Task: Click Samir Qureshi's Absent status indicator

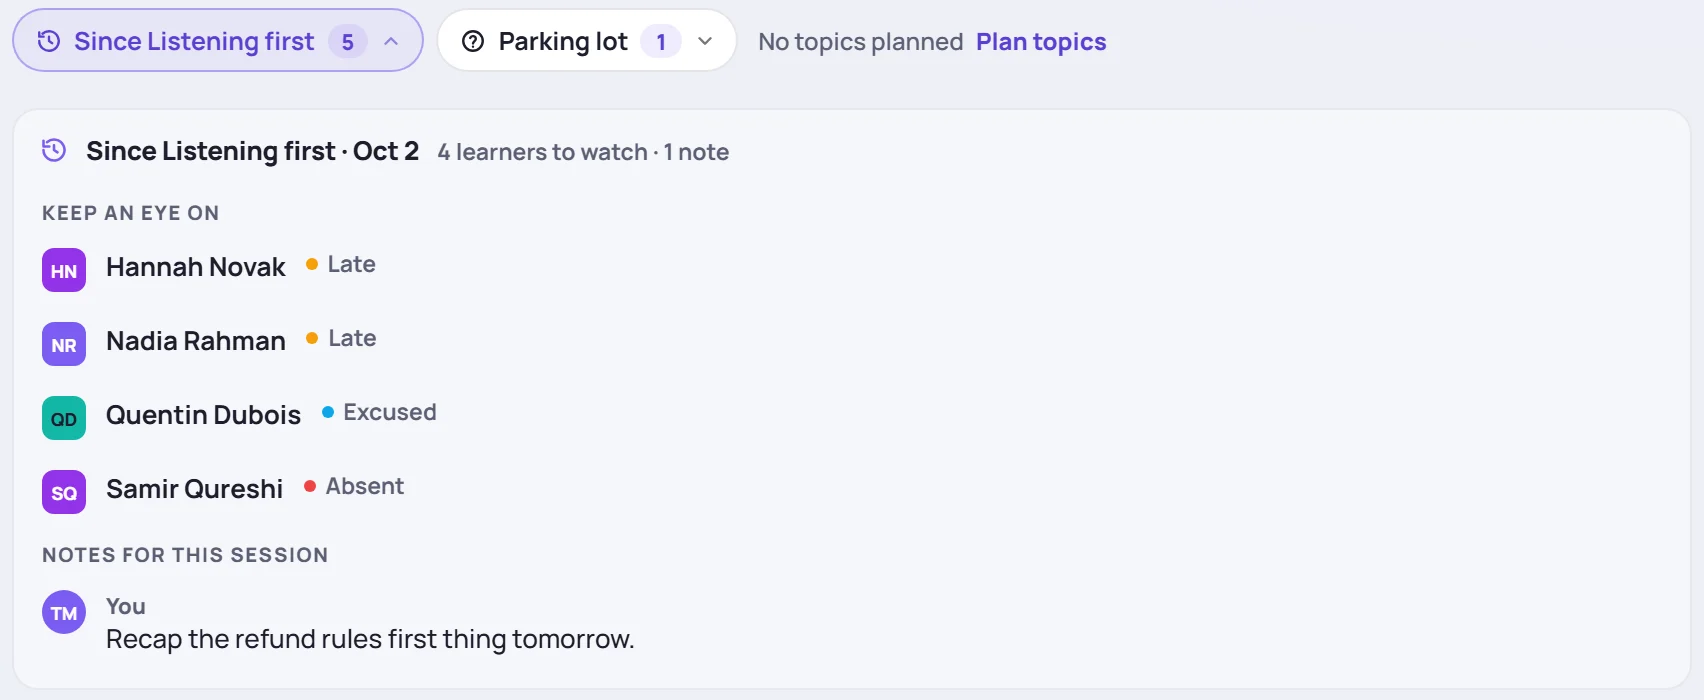Action: (354, 486)
